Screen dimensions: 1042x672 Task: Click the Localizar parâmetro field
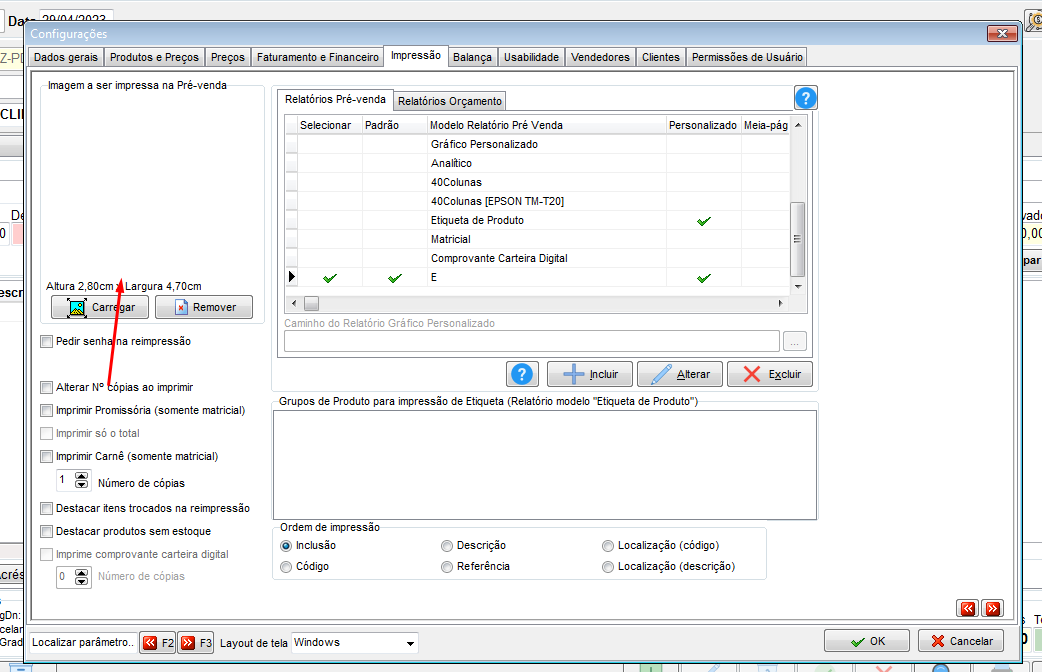(x=83, y=642)
